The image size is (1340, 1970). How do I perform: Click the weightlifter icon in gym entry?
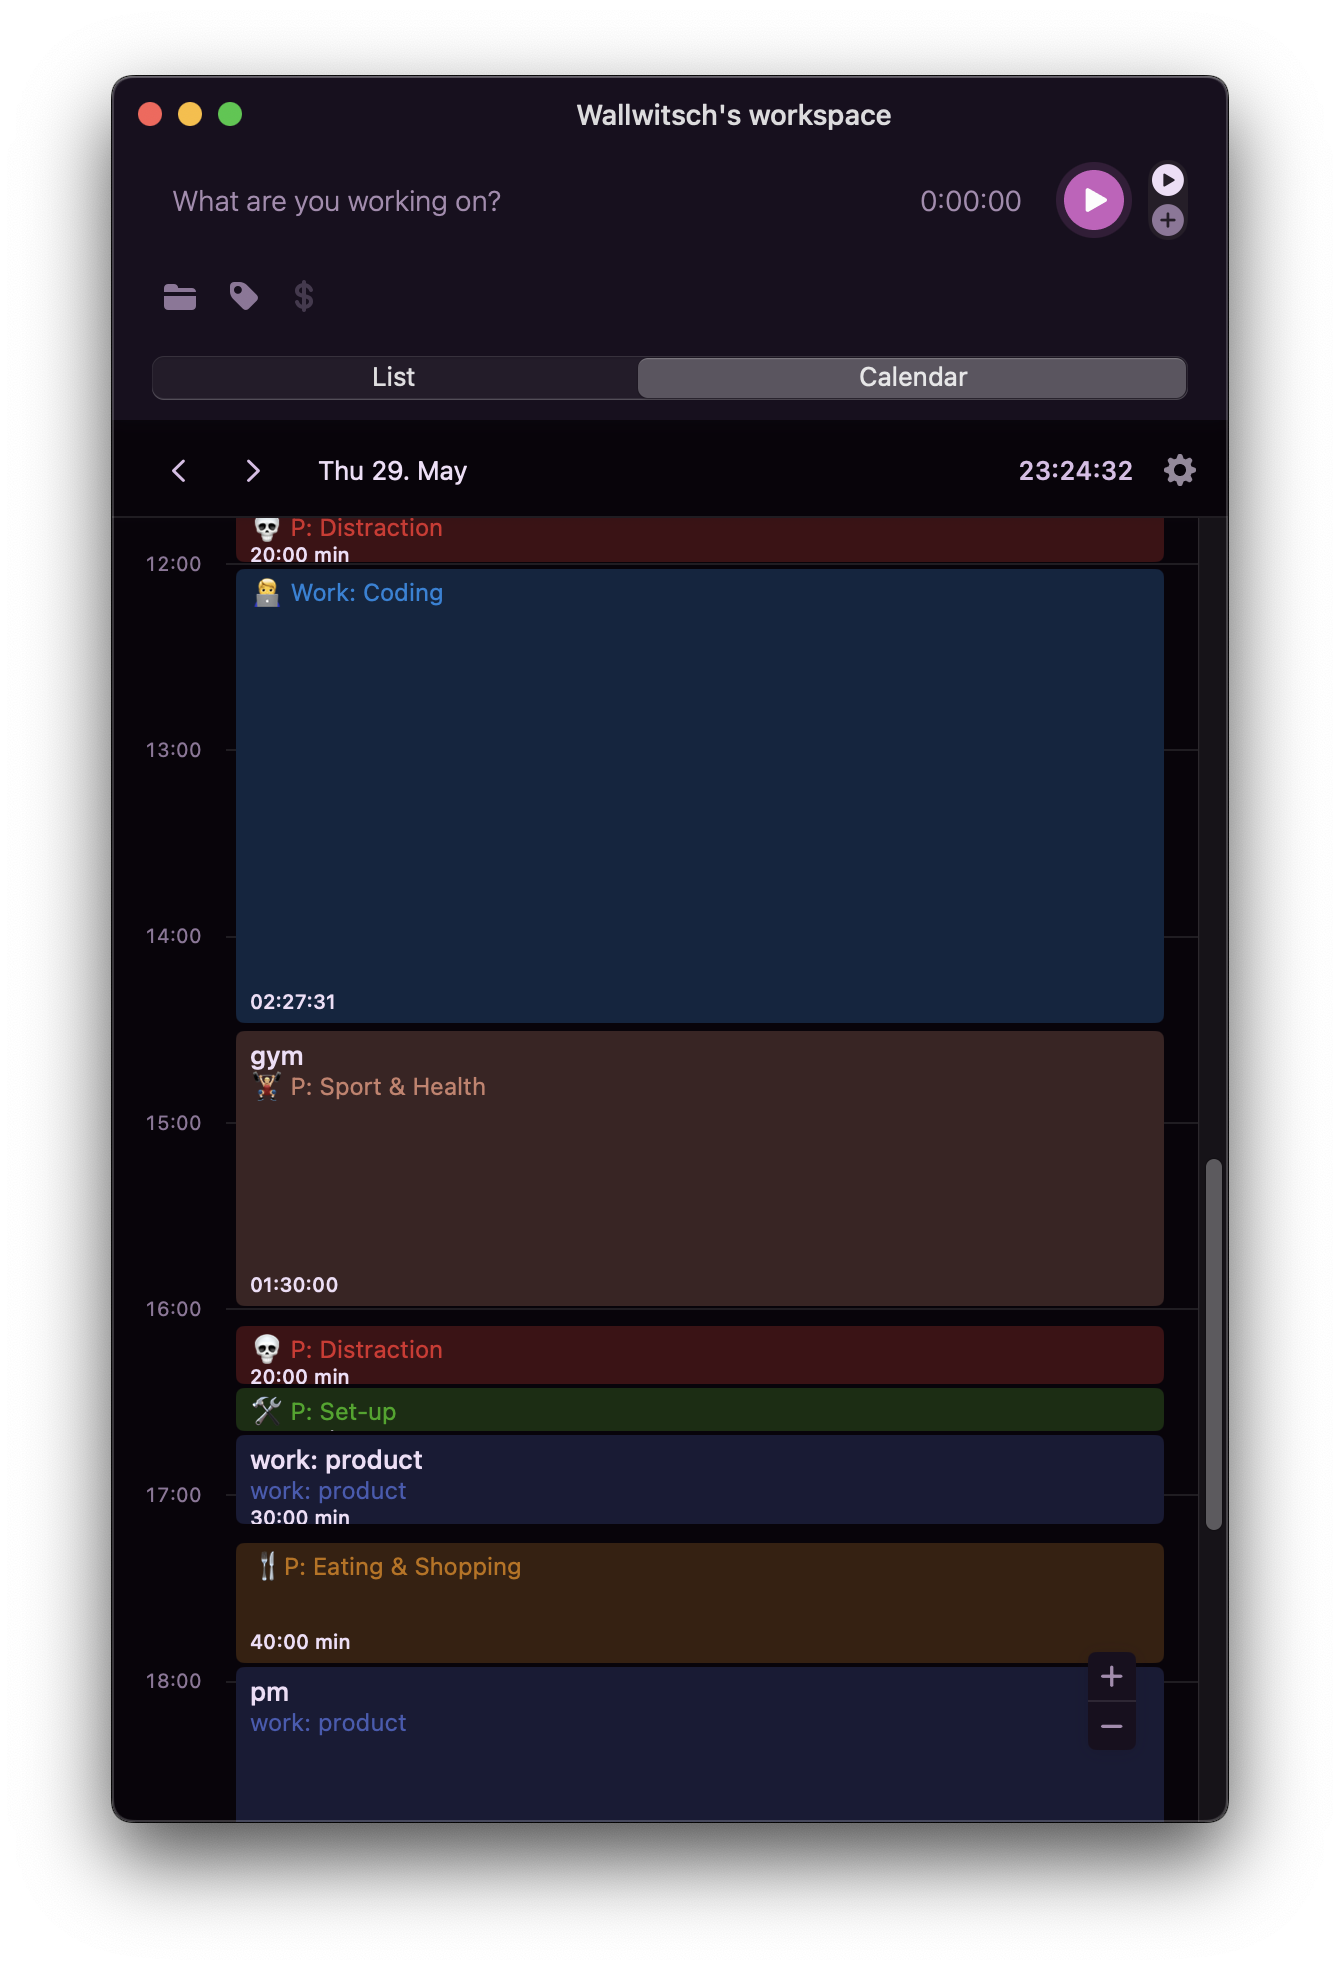[267, 1086]
